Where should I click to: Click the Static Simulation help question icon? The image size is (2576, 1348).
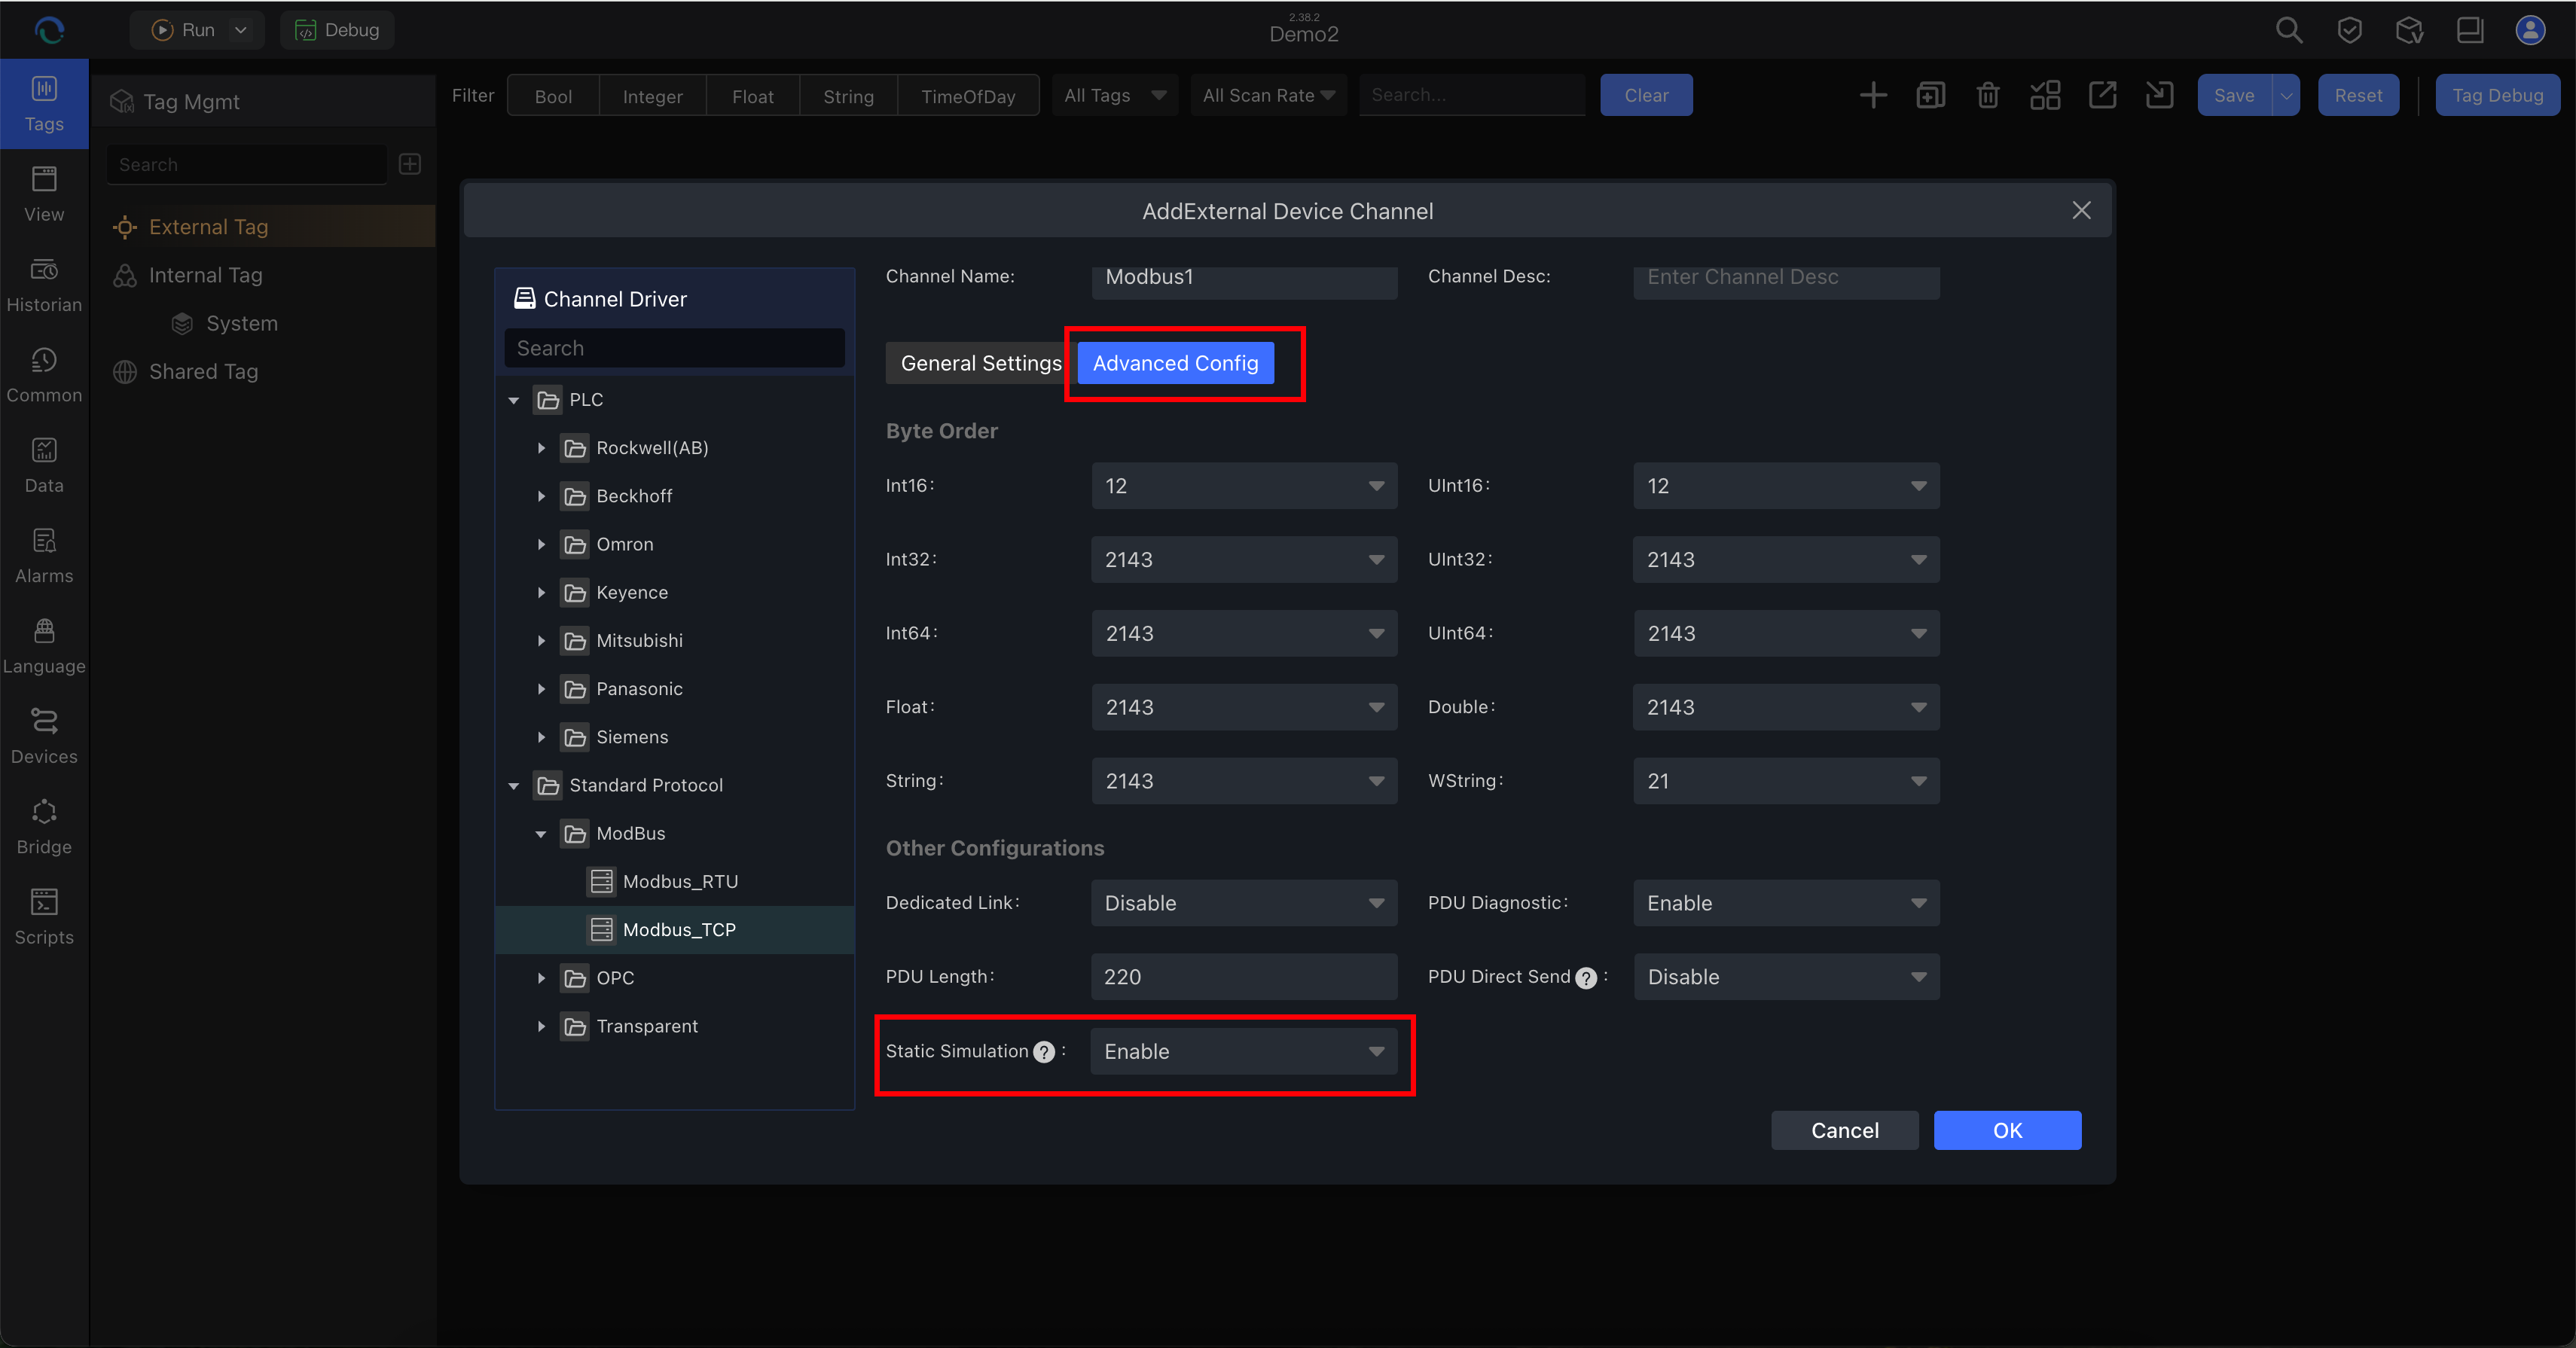pos(1044,1052)
